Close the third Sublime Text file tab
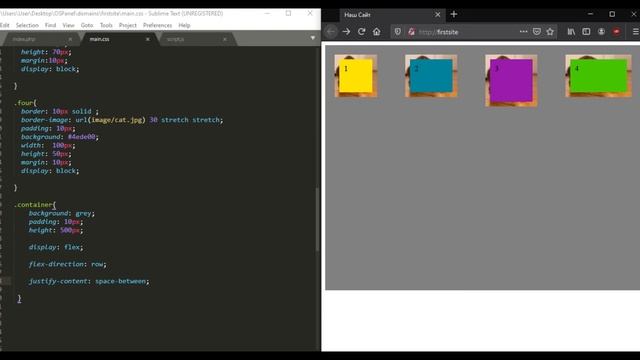This screenshot has width=640, height=360. click(x=225, y=39)
